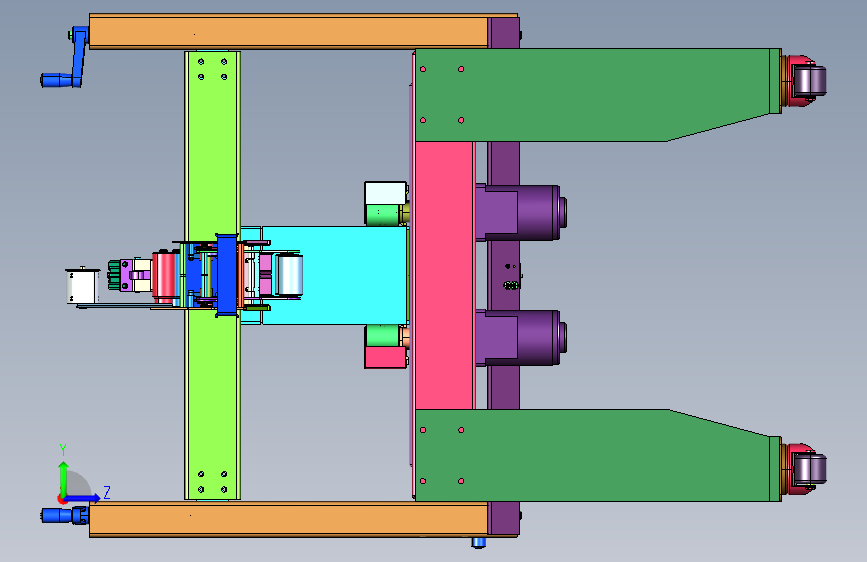This screenshot has width=867, height=562.
Task: Select the top orange beam
Action: (289, 33)
